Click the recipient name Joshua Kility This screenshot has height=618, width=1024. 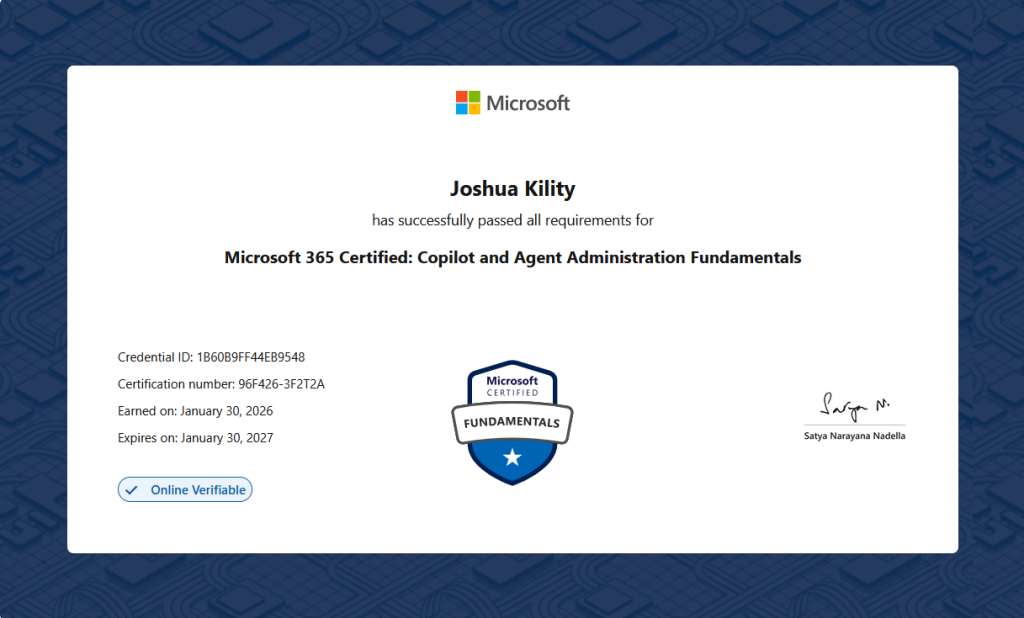[512, 187]
